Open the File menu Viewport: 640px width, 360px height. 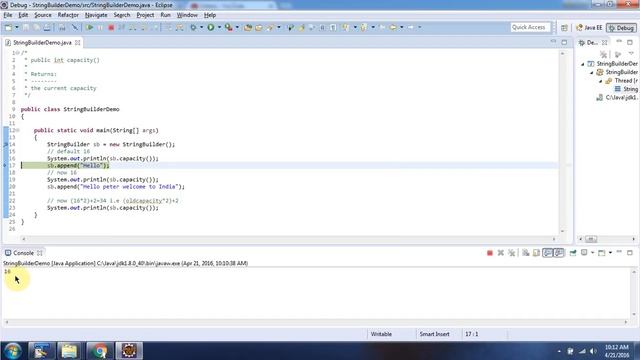[x=8, y=15]
